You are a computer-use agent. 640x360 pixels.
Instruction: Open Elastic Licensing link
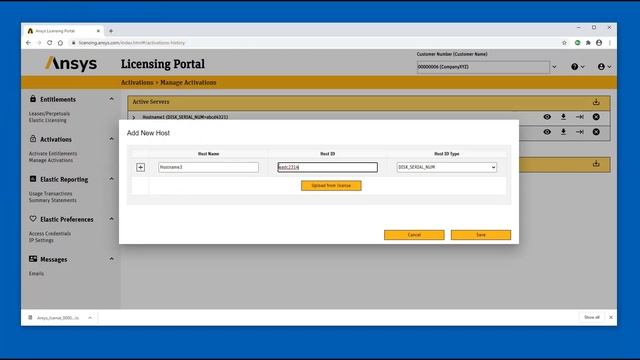[47, 120]
